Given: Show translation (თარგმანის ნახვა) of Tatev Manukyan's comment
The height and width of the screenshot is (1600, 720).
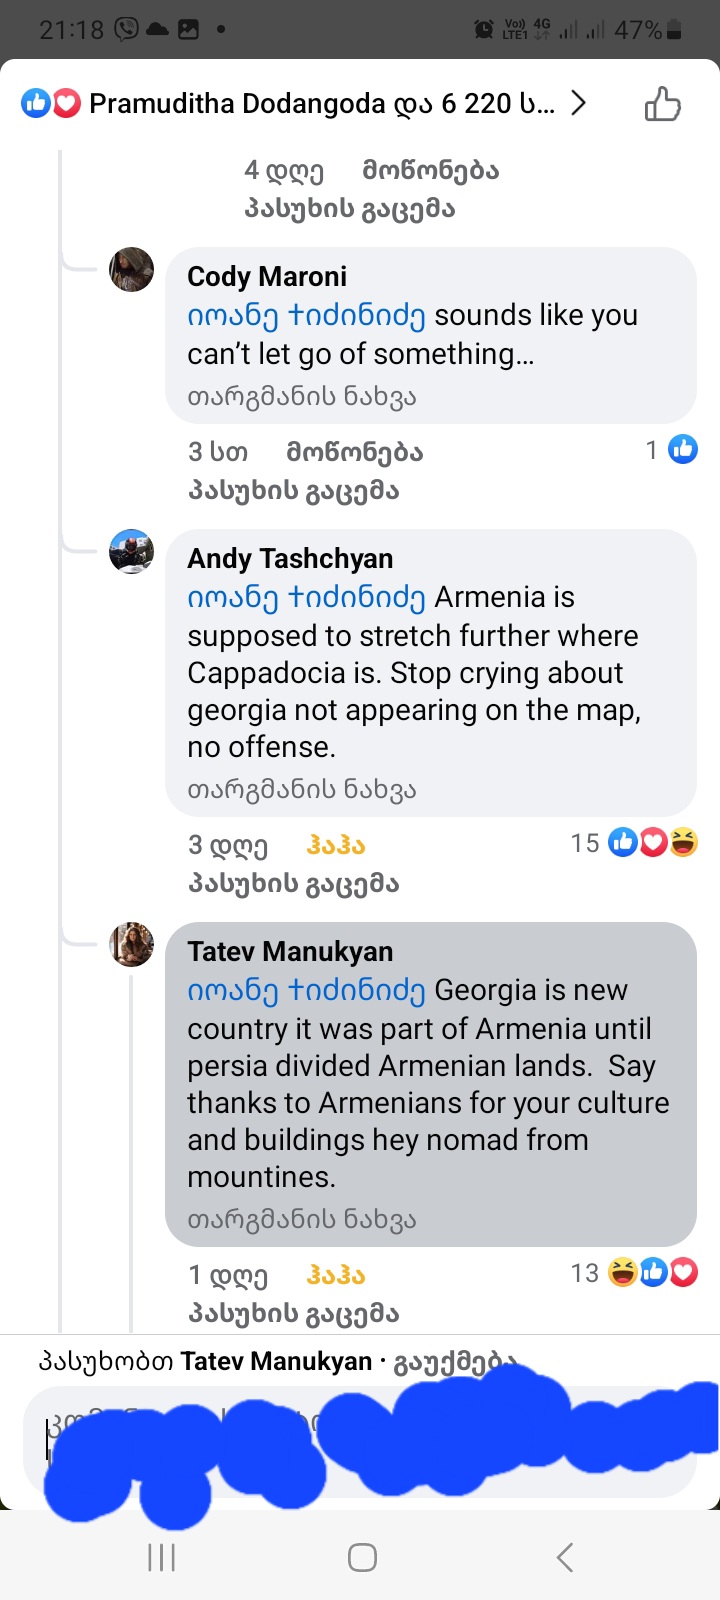Looking at the screenshot, I should (301, 1220).
